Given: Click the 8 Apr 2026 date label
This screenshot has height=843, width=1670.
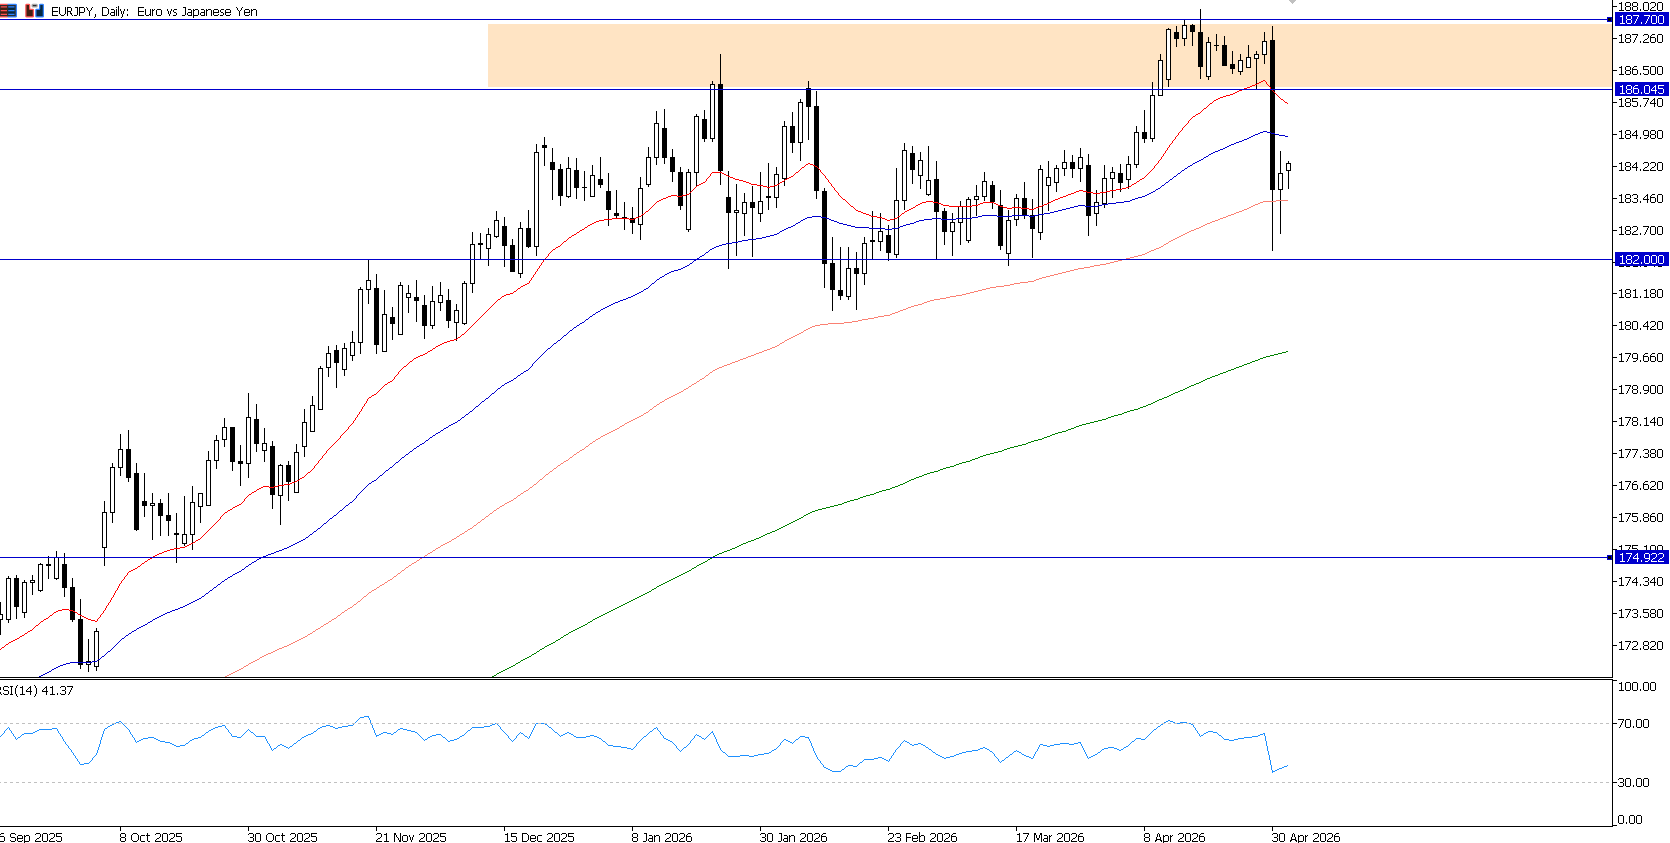Looking at the screenshot, I should (1174, 837).
